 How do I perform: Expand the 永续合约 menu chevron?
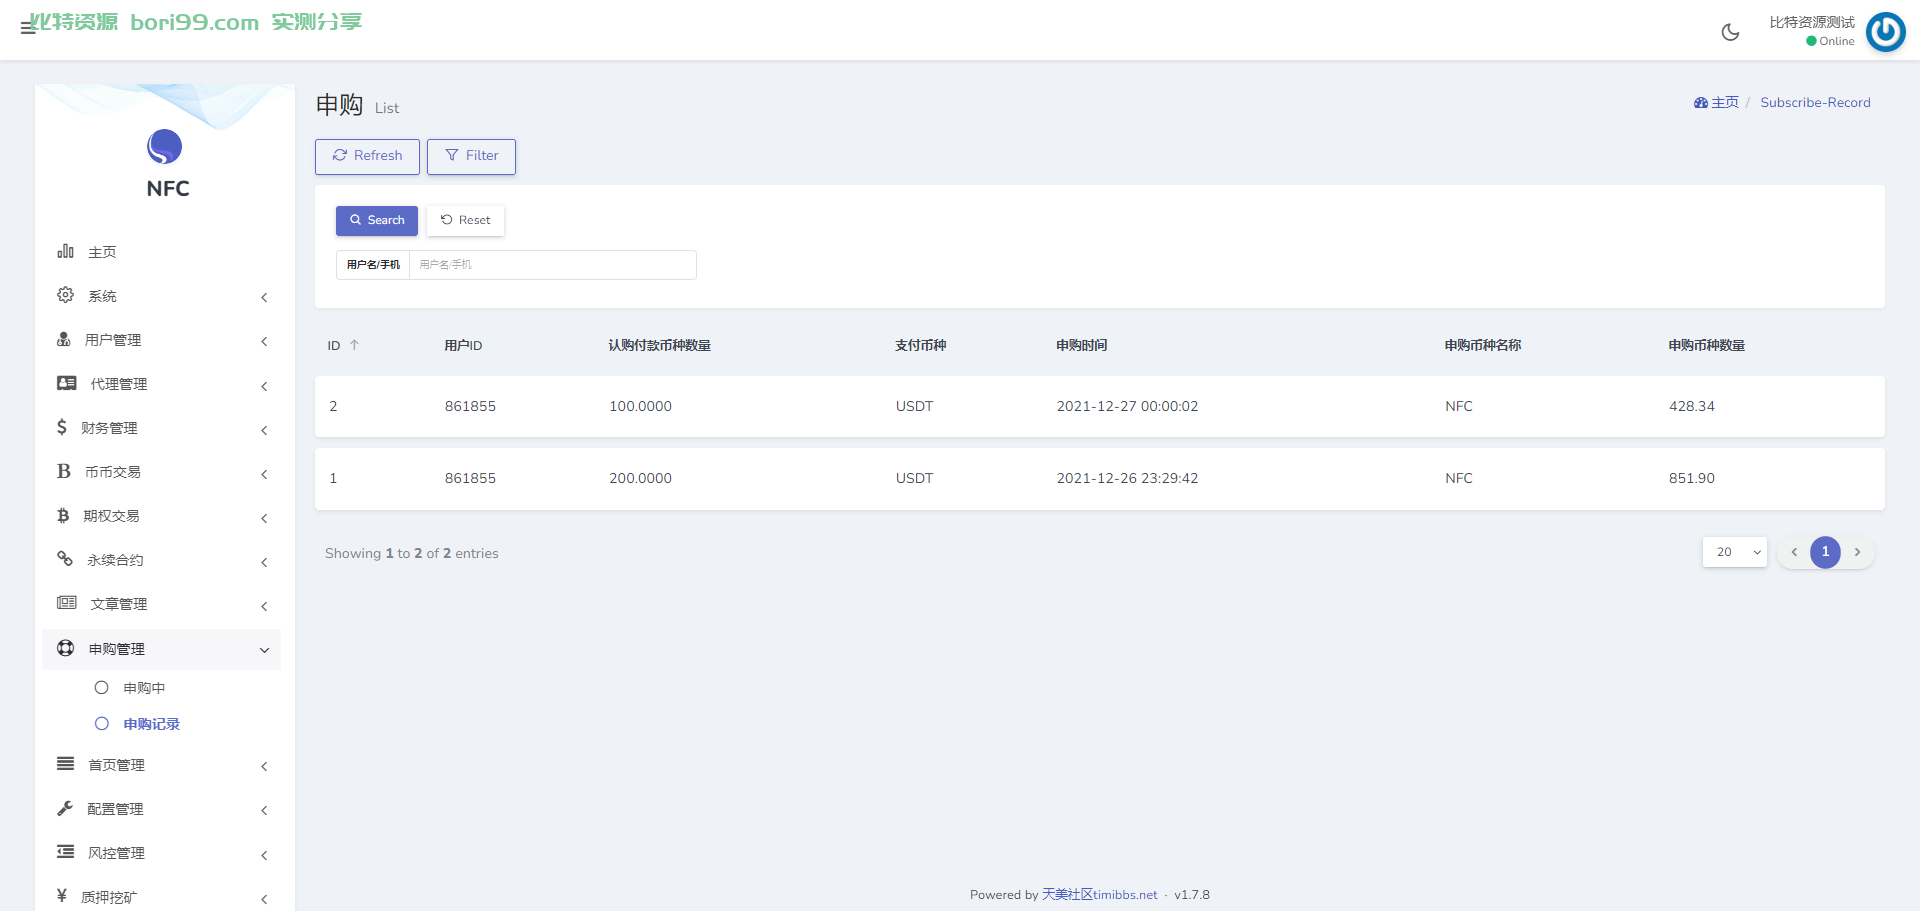264,562
